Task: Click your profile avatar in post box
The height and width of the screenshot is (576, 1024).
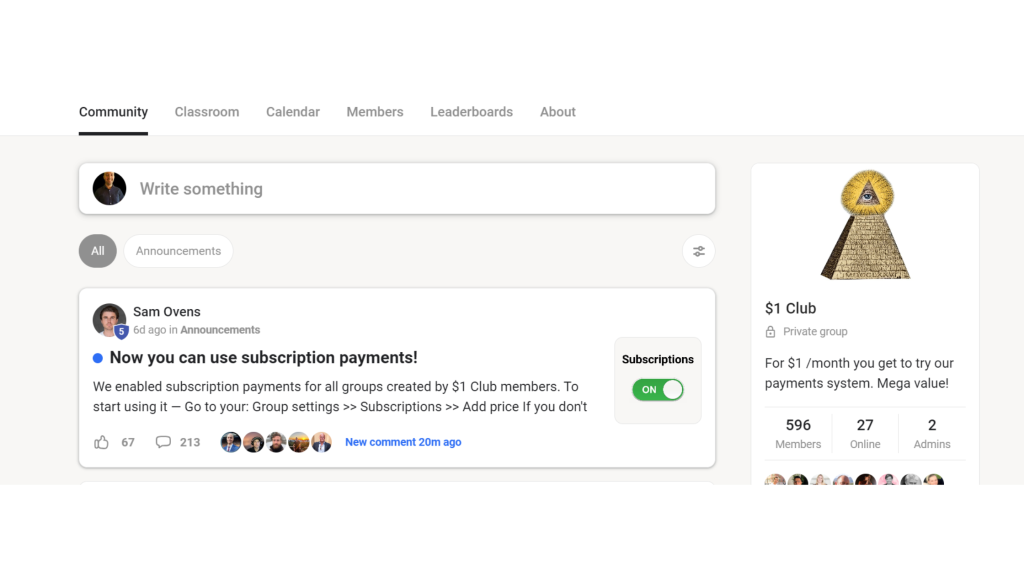Action: [109, 189]
